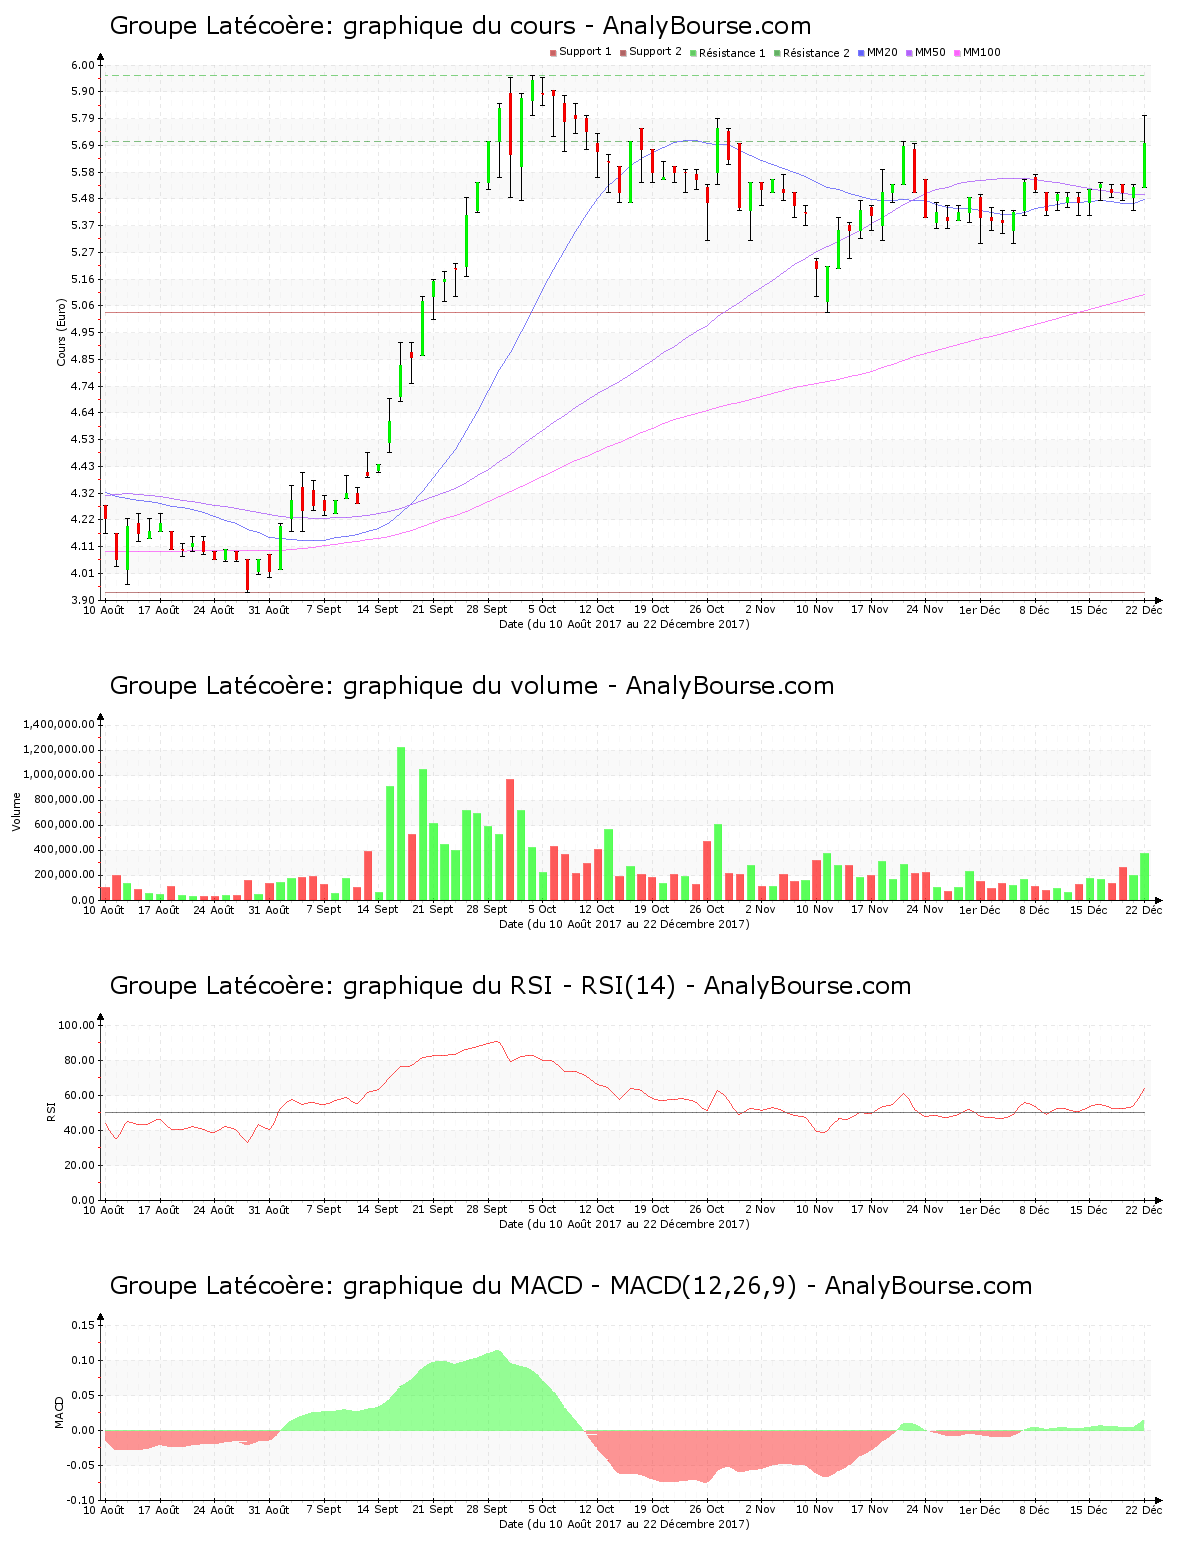
Task: Click the 3.90 price axis value
Action: click(83, 600)
